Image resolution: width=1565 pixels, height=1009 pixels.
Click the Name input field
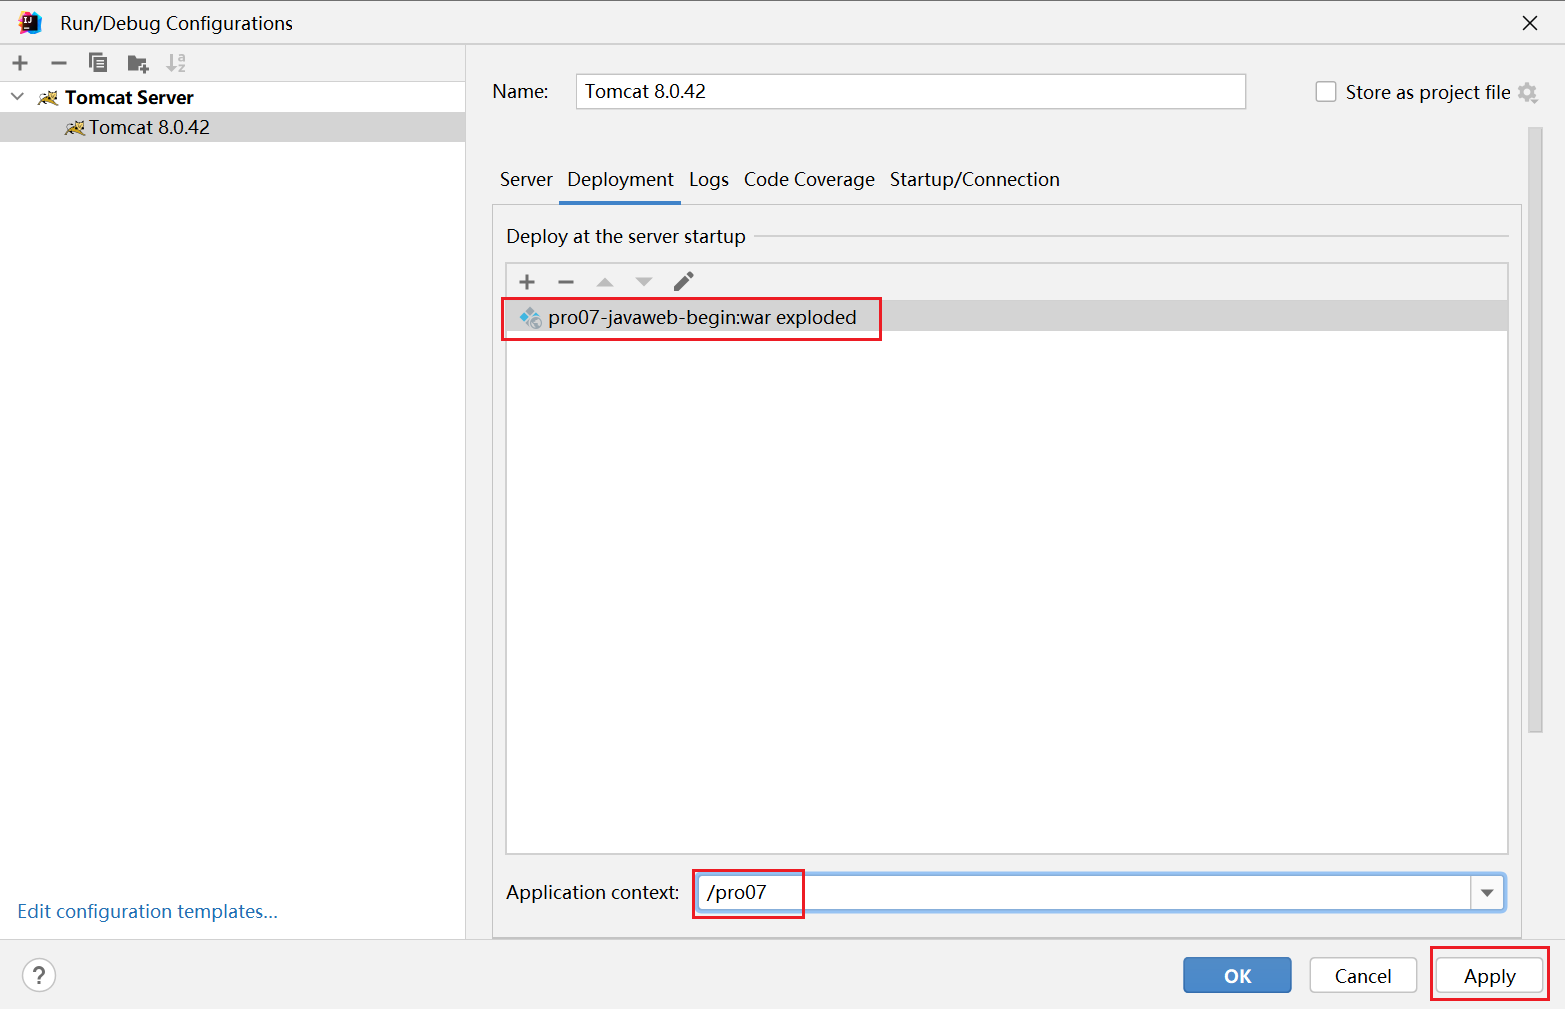tap(911, 92)
